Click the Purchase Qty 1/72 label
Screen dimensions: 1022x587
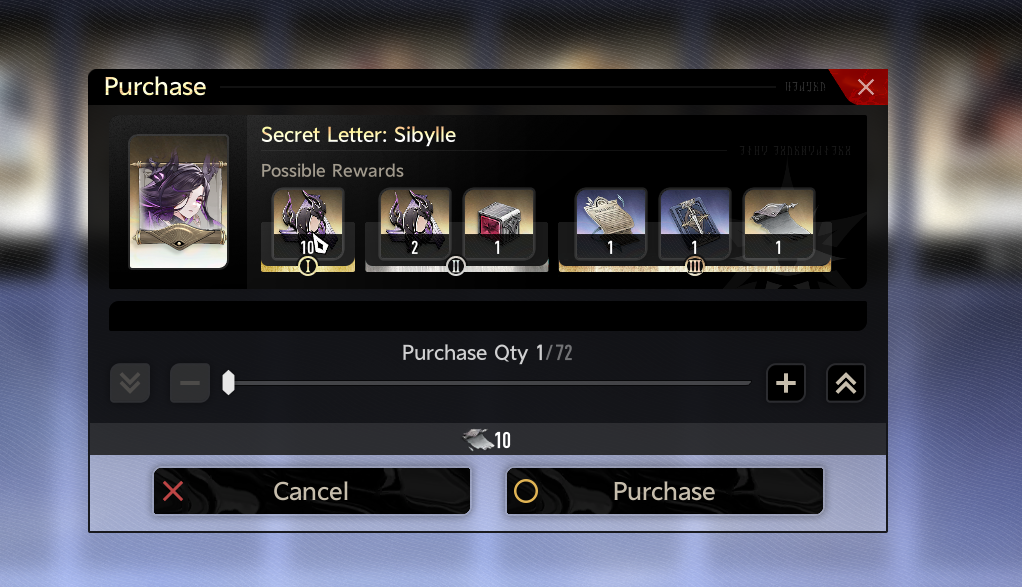(487, 352)
